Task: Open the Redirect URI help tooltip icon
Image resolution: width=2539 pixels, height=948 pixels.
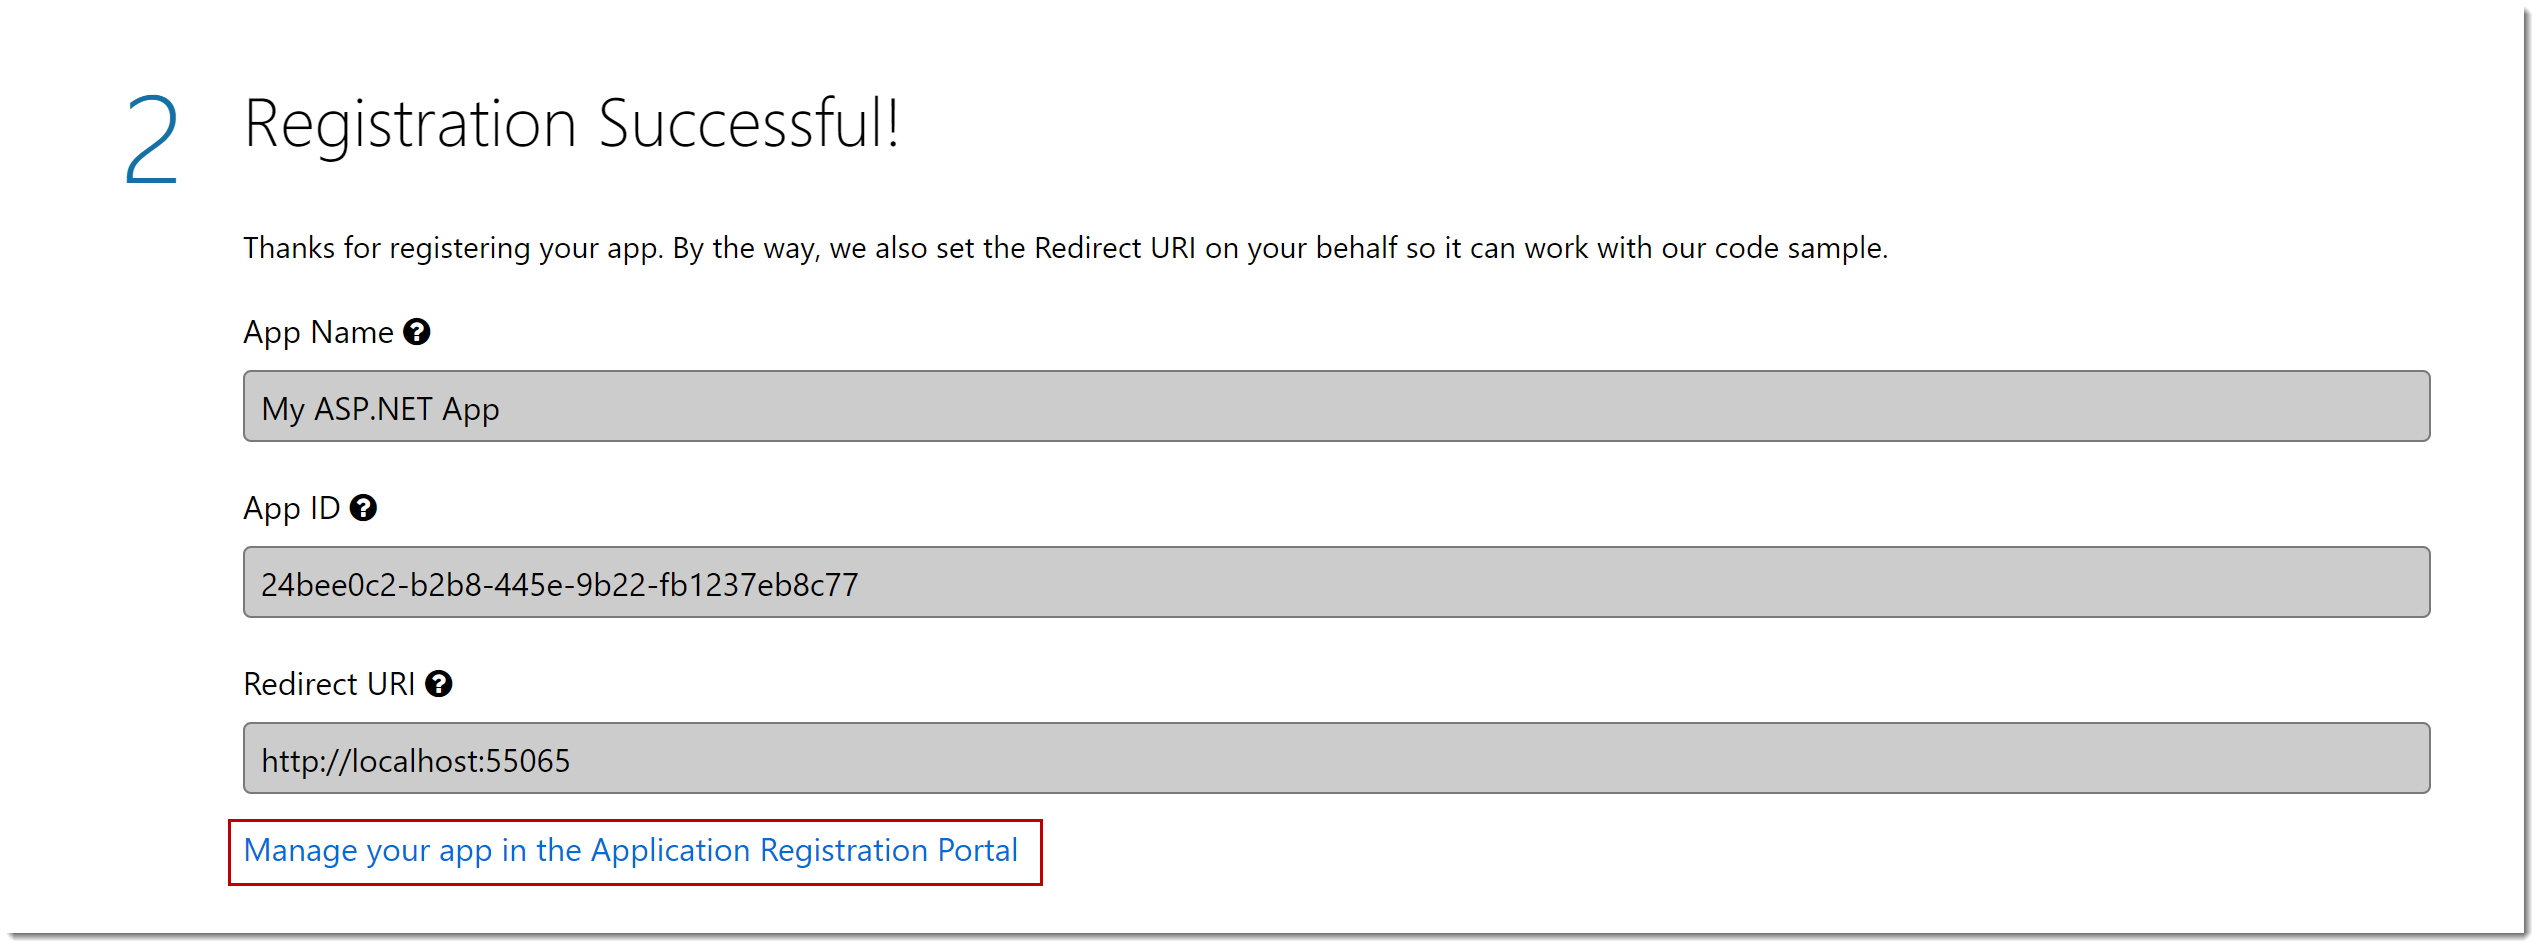Action: tap(438, 684)
